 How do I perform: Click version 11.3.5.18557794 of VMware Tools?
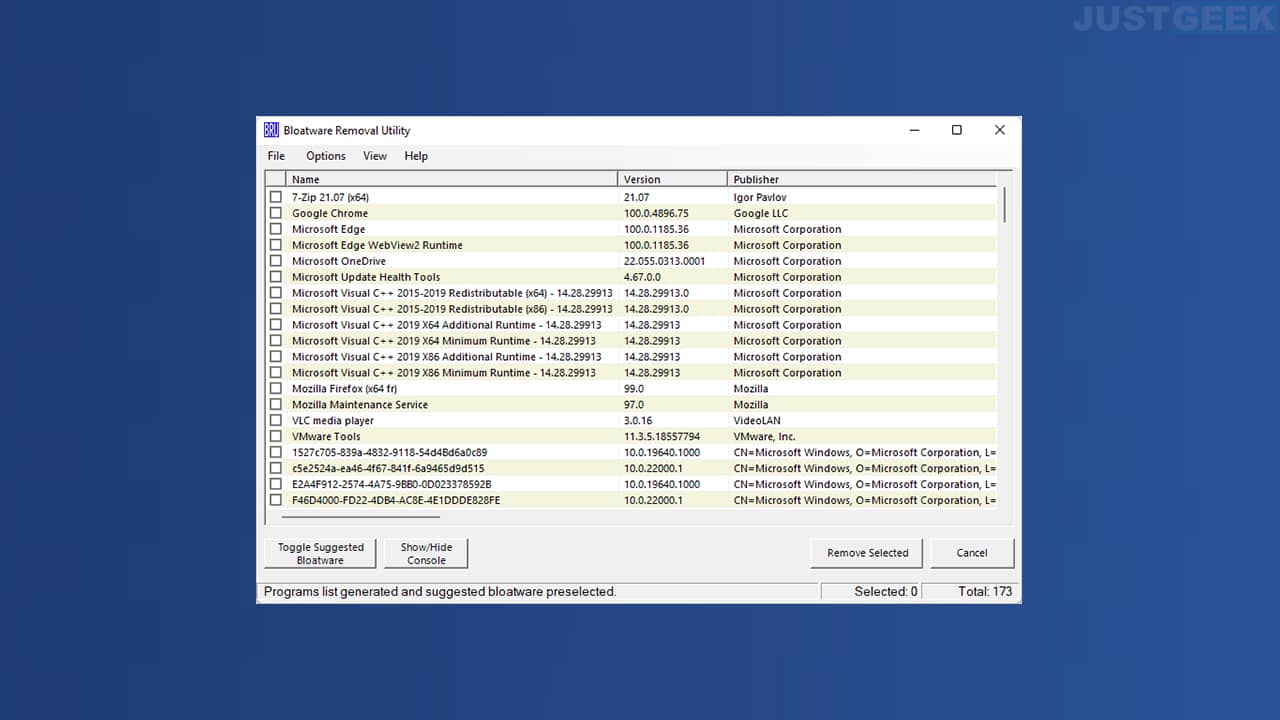pos(662,437)
